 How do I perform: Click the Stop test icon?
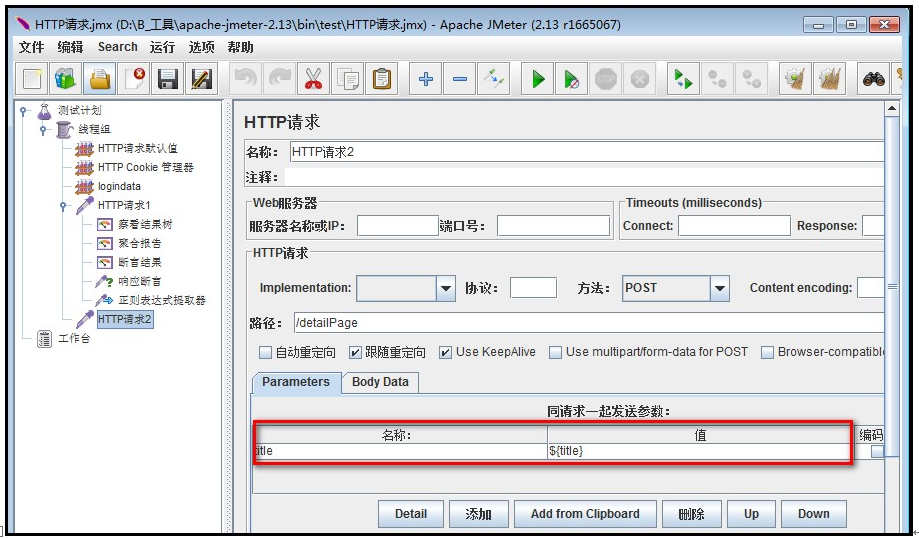click(606, 79)
